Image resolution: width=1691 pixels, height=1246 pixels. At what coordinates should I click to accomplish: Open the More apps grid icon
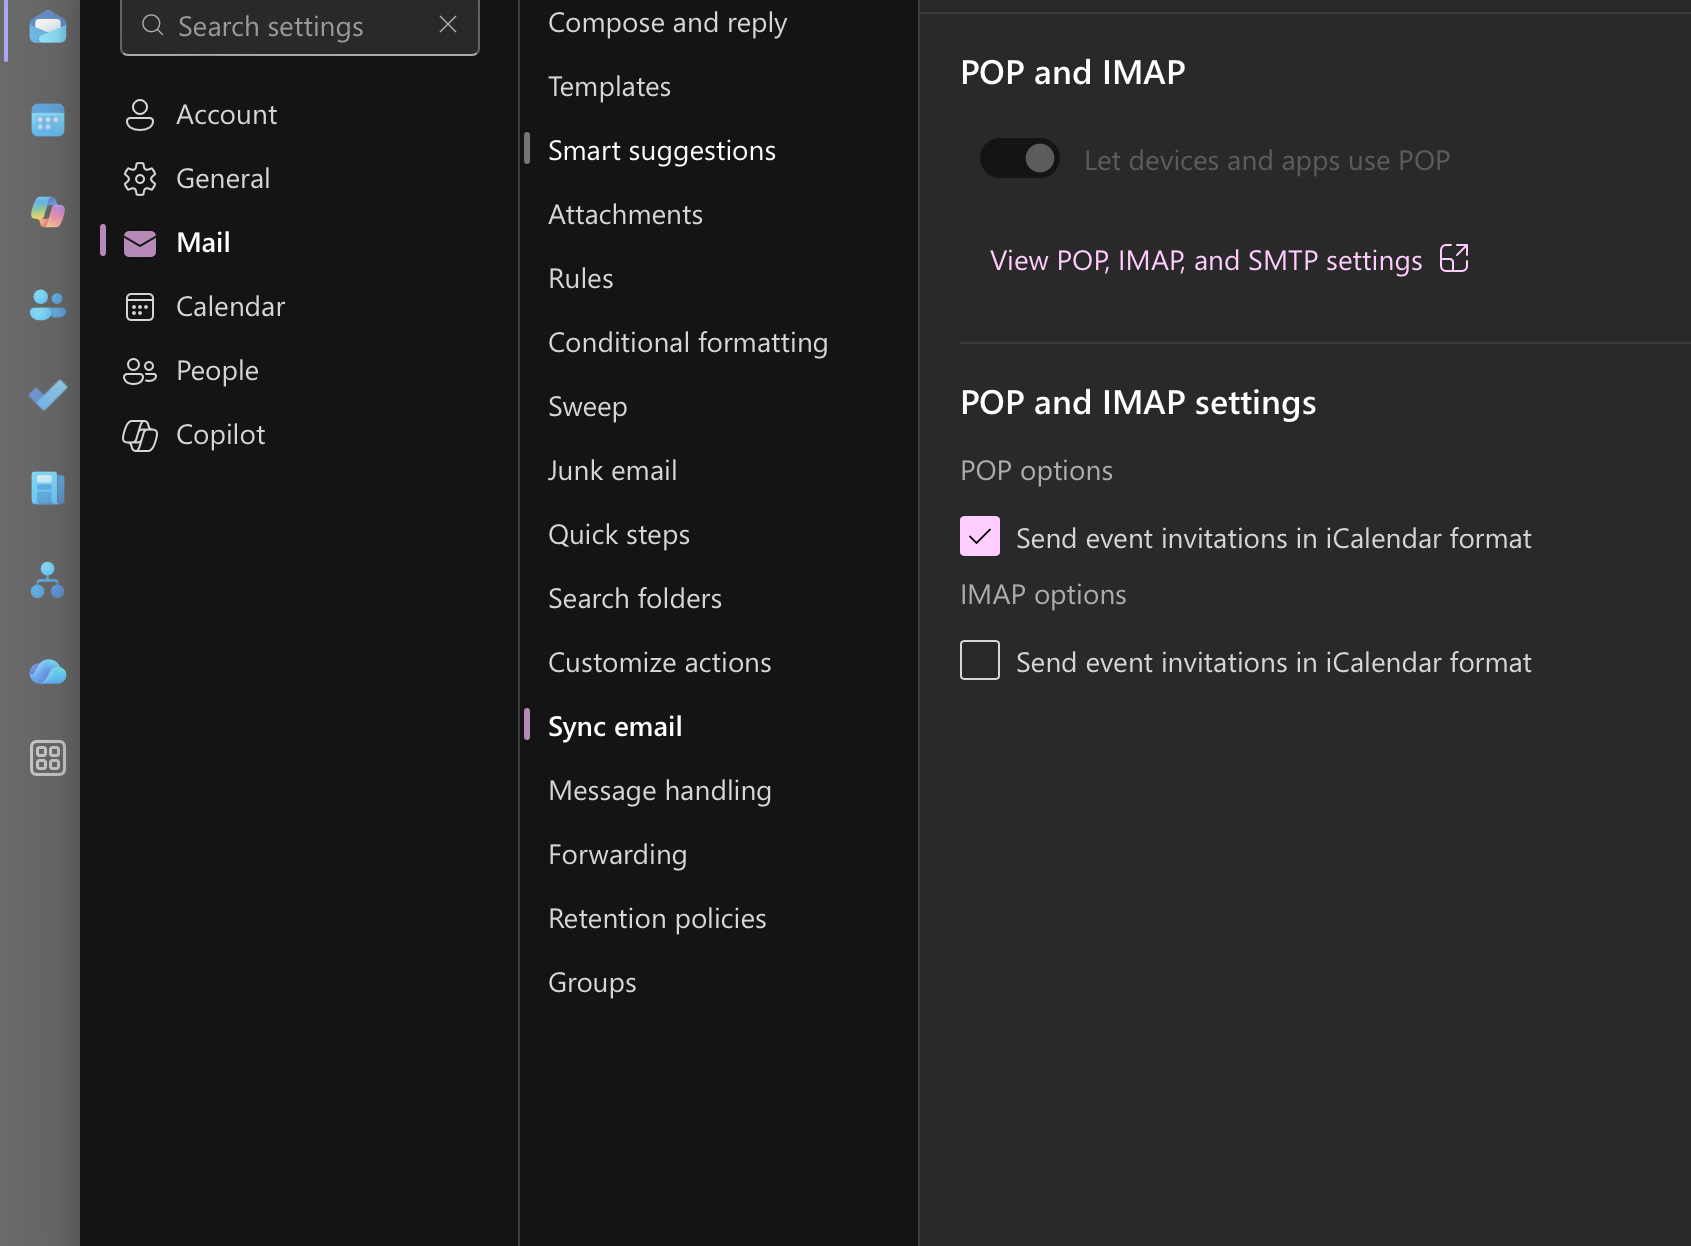pyautogui.click(x=47, y=758)
